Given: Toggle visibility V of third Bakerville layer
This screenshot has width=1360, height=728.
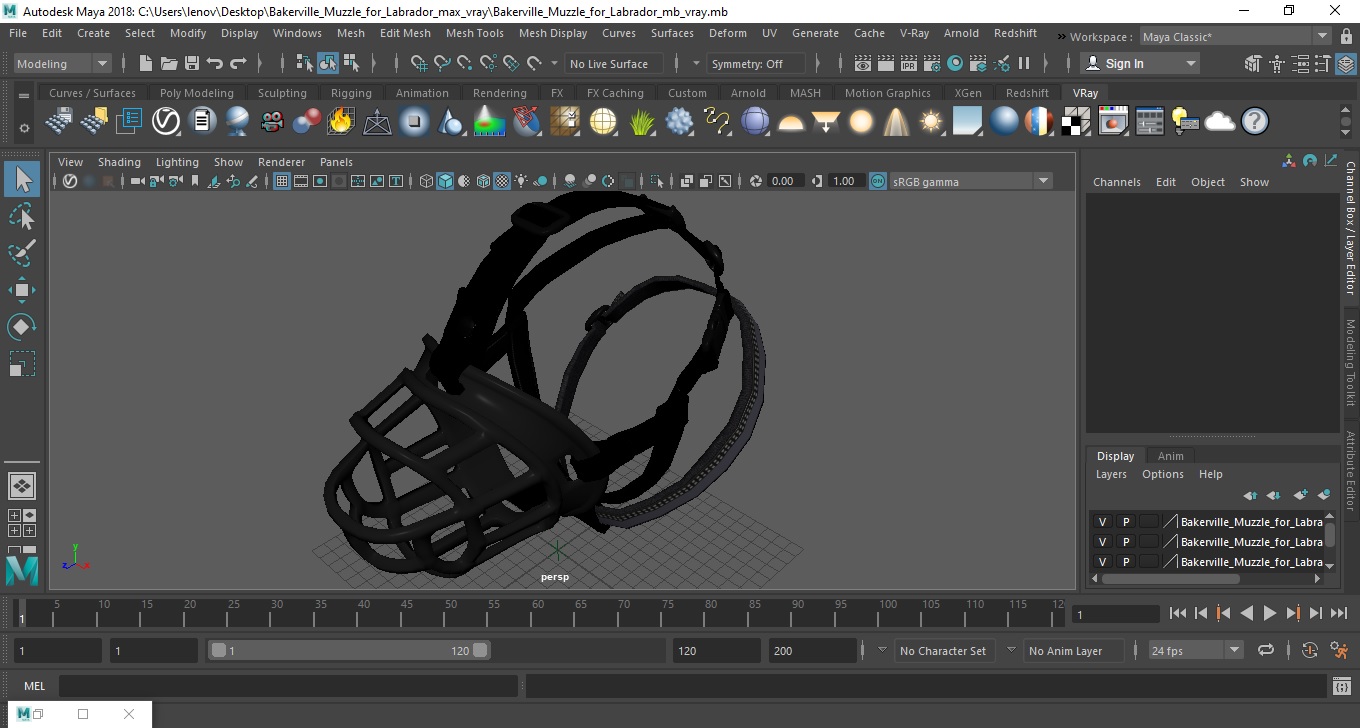Looking at the screenshot, I should 1102,562.
